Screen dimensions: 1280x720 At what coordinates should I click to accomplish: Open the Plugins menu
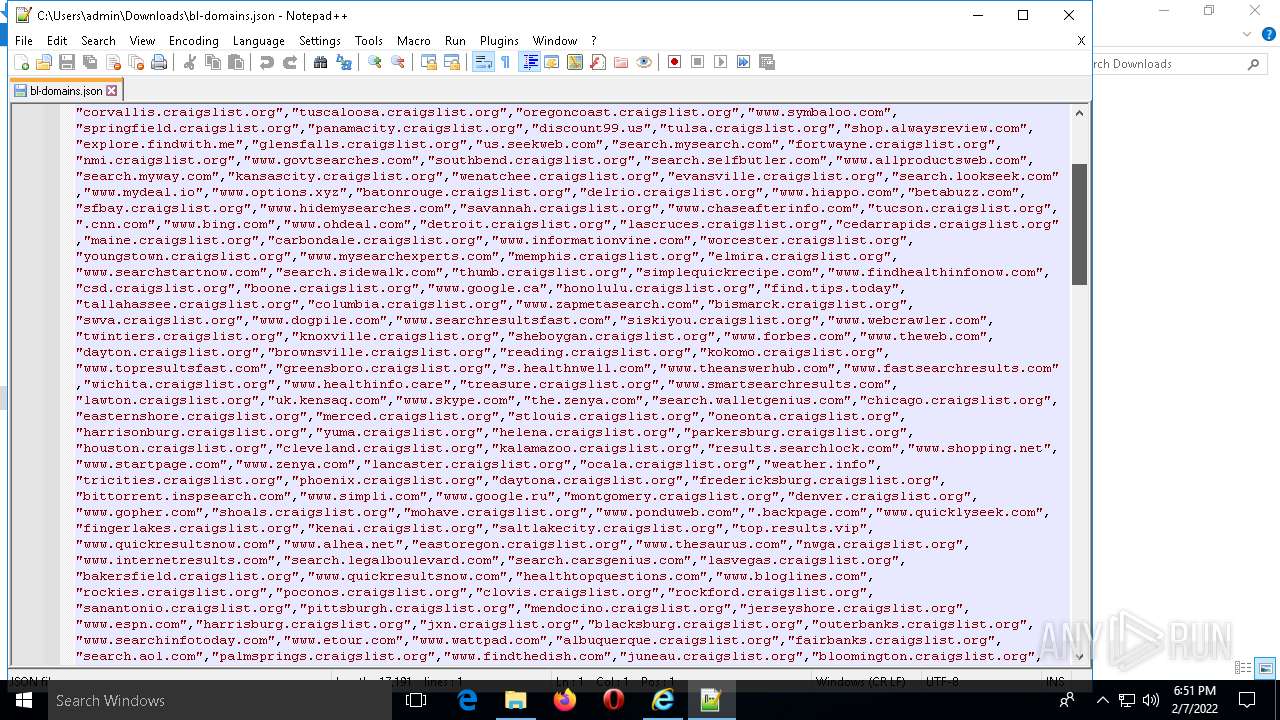499,41
